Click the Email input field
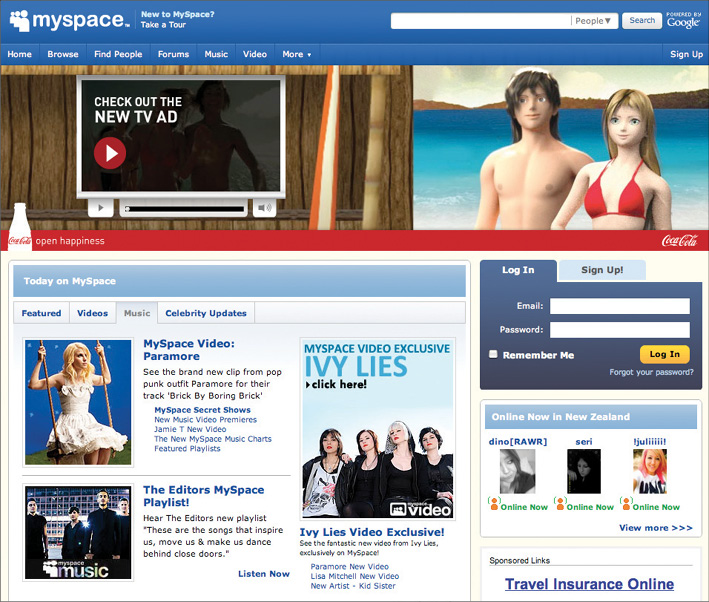The height and width of the screenshot is (602, 709). 619,306
